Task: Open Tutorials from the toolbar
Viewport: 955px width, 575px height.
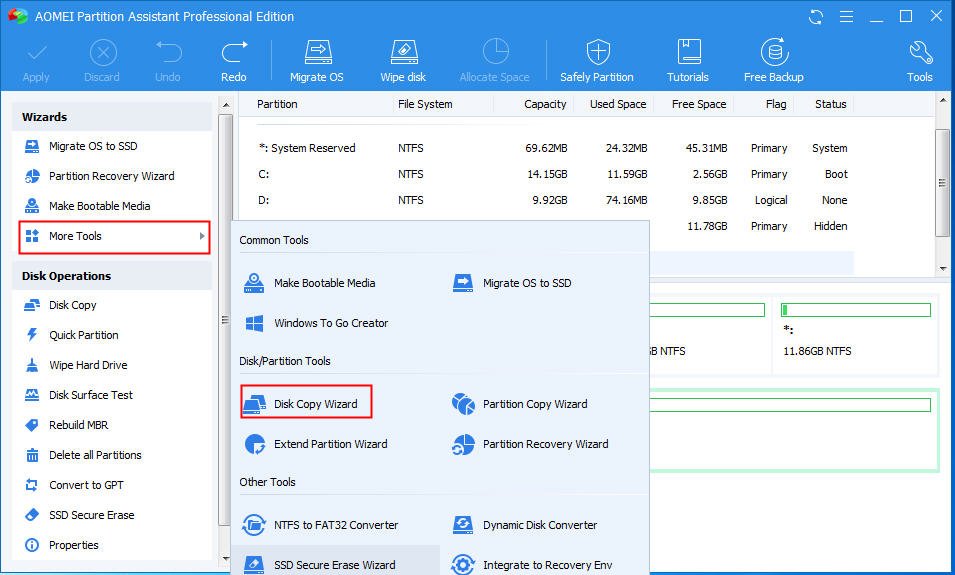Action: click(688, 60)
